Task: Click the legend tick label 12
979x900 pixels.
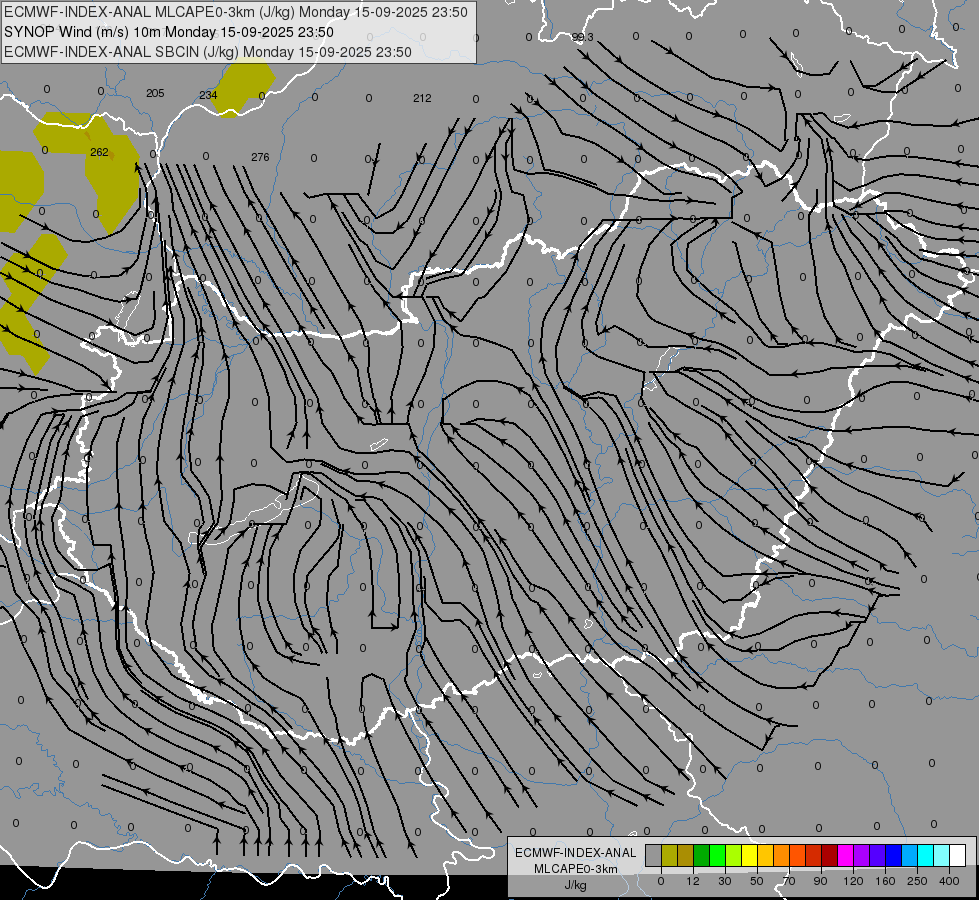Action: pyautogui.click(x=693, y=881)
